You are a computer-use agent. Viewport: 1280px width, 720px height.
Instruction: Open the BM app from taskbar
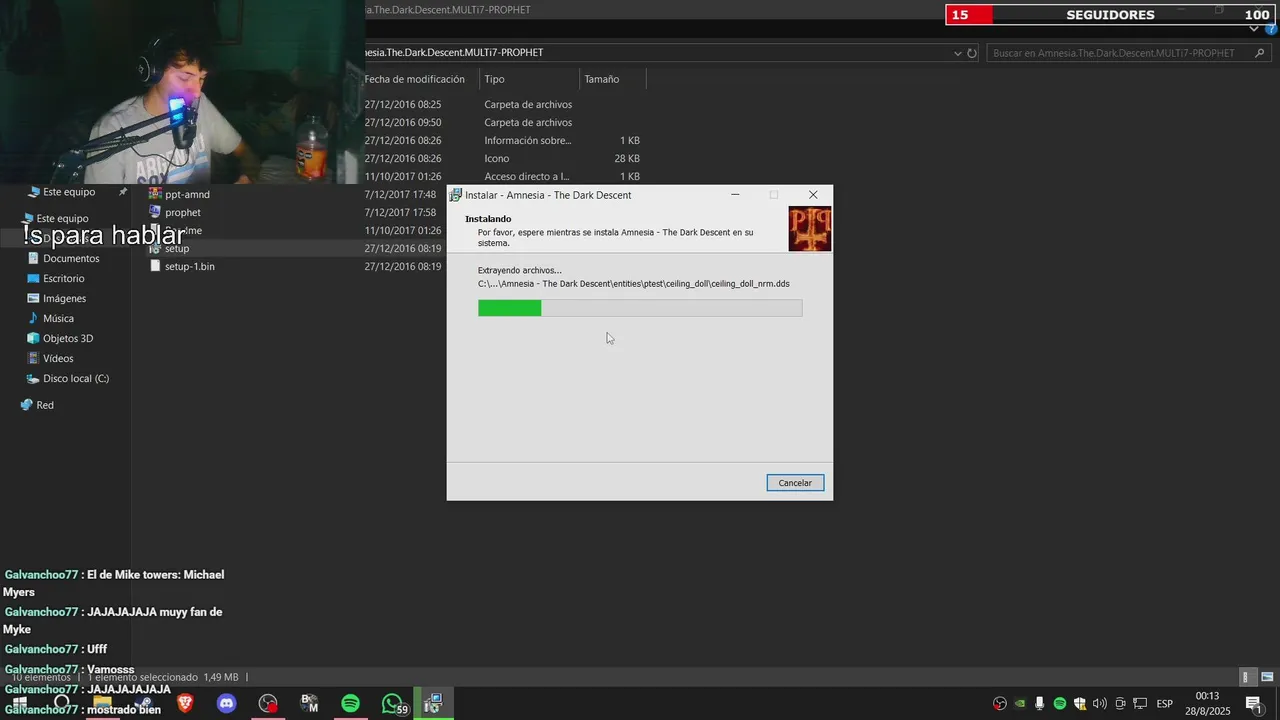coord(309,704)
